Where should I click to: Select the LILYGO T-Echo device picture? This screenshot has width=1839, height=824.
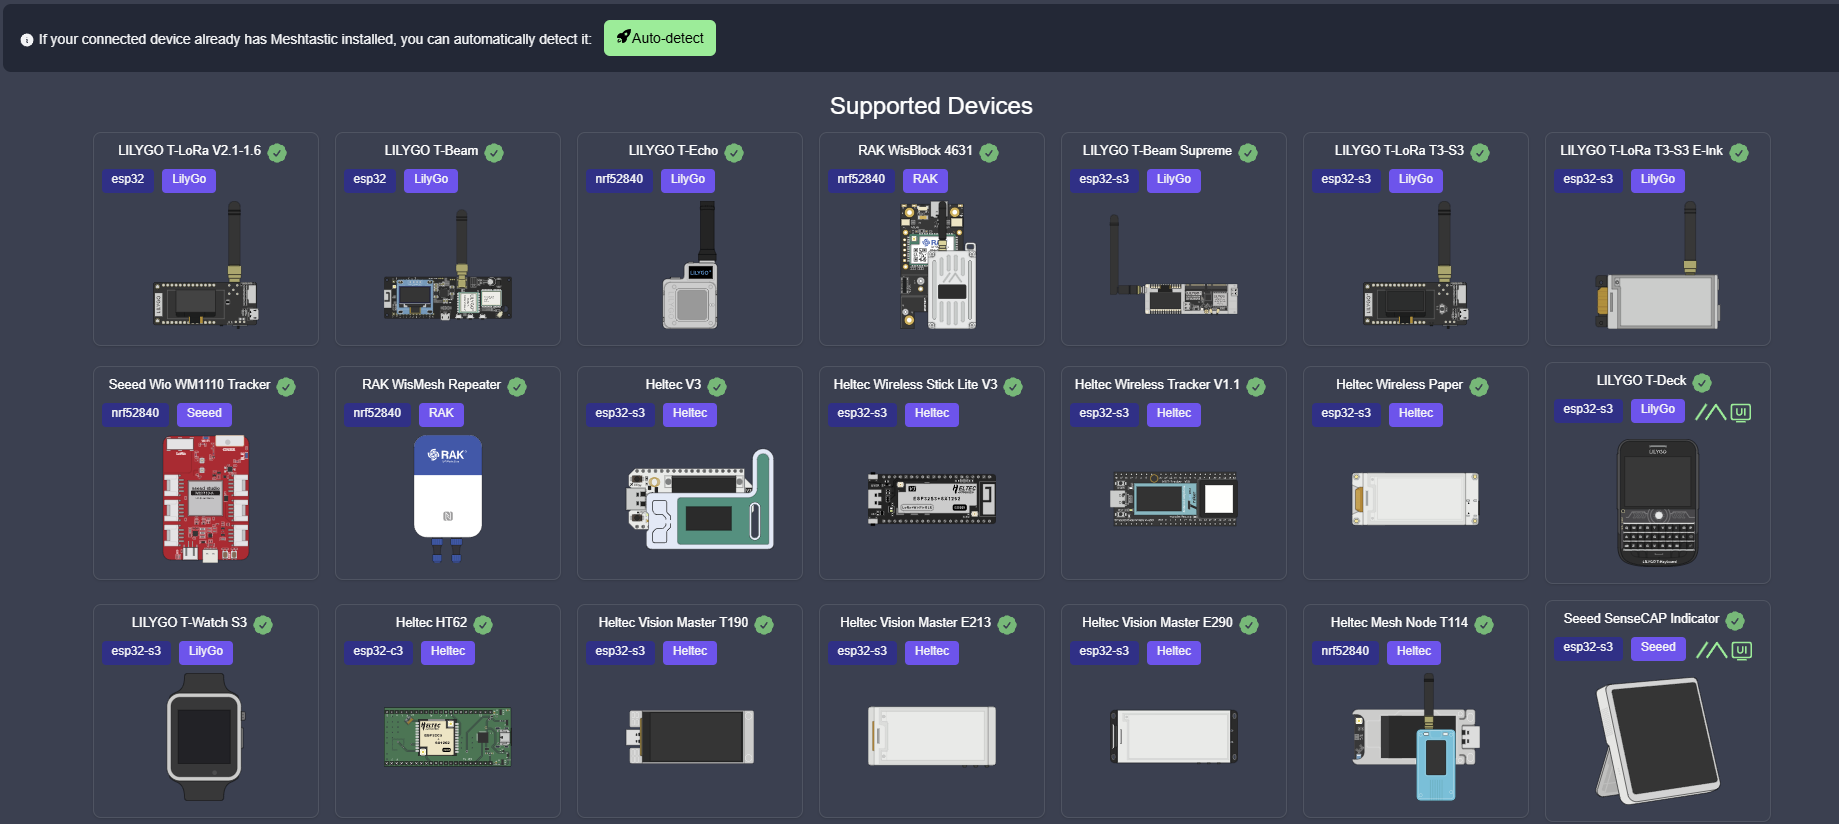pyautogui.click(x=692, y=265)
